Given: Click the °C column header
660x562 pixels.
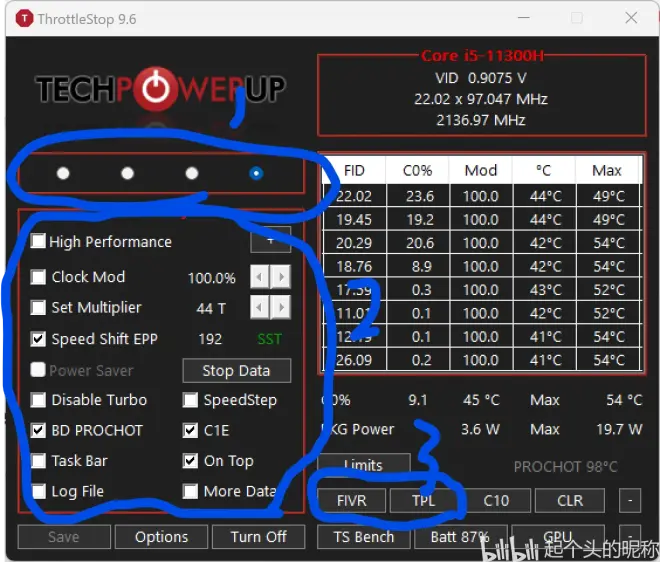Looking at the screenshot, I should click(x=544, y=170).
